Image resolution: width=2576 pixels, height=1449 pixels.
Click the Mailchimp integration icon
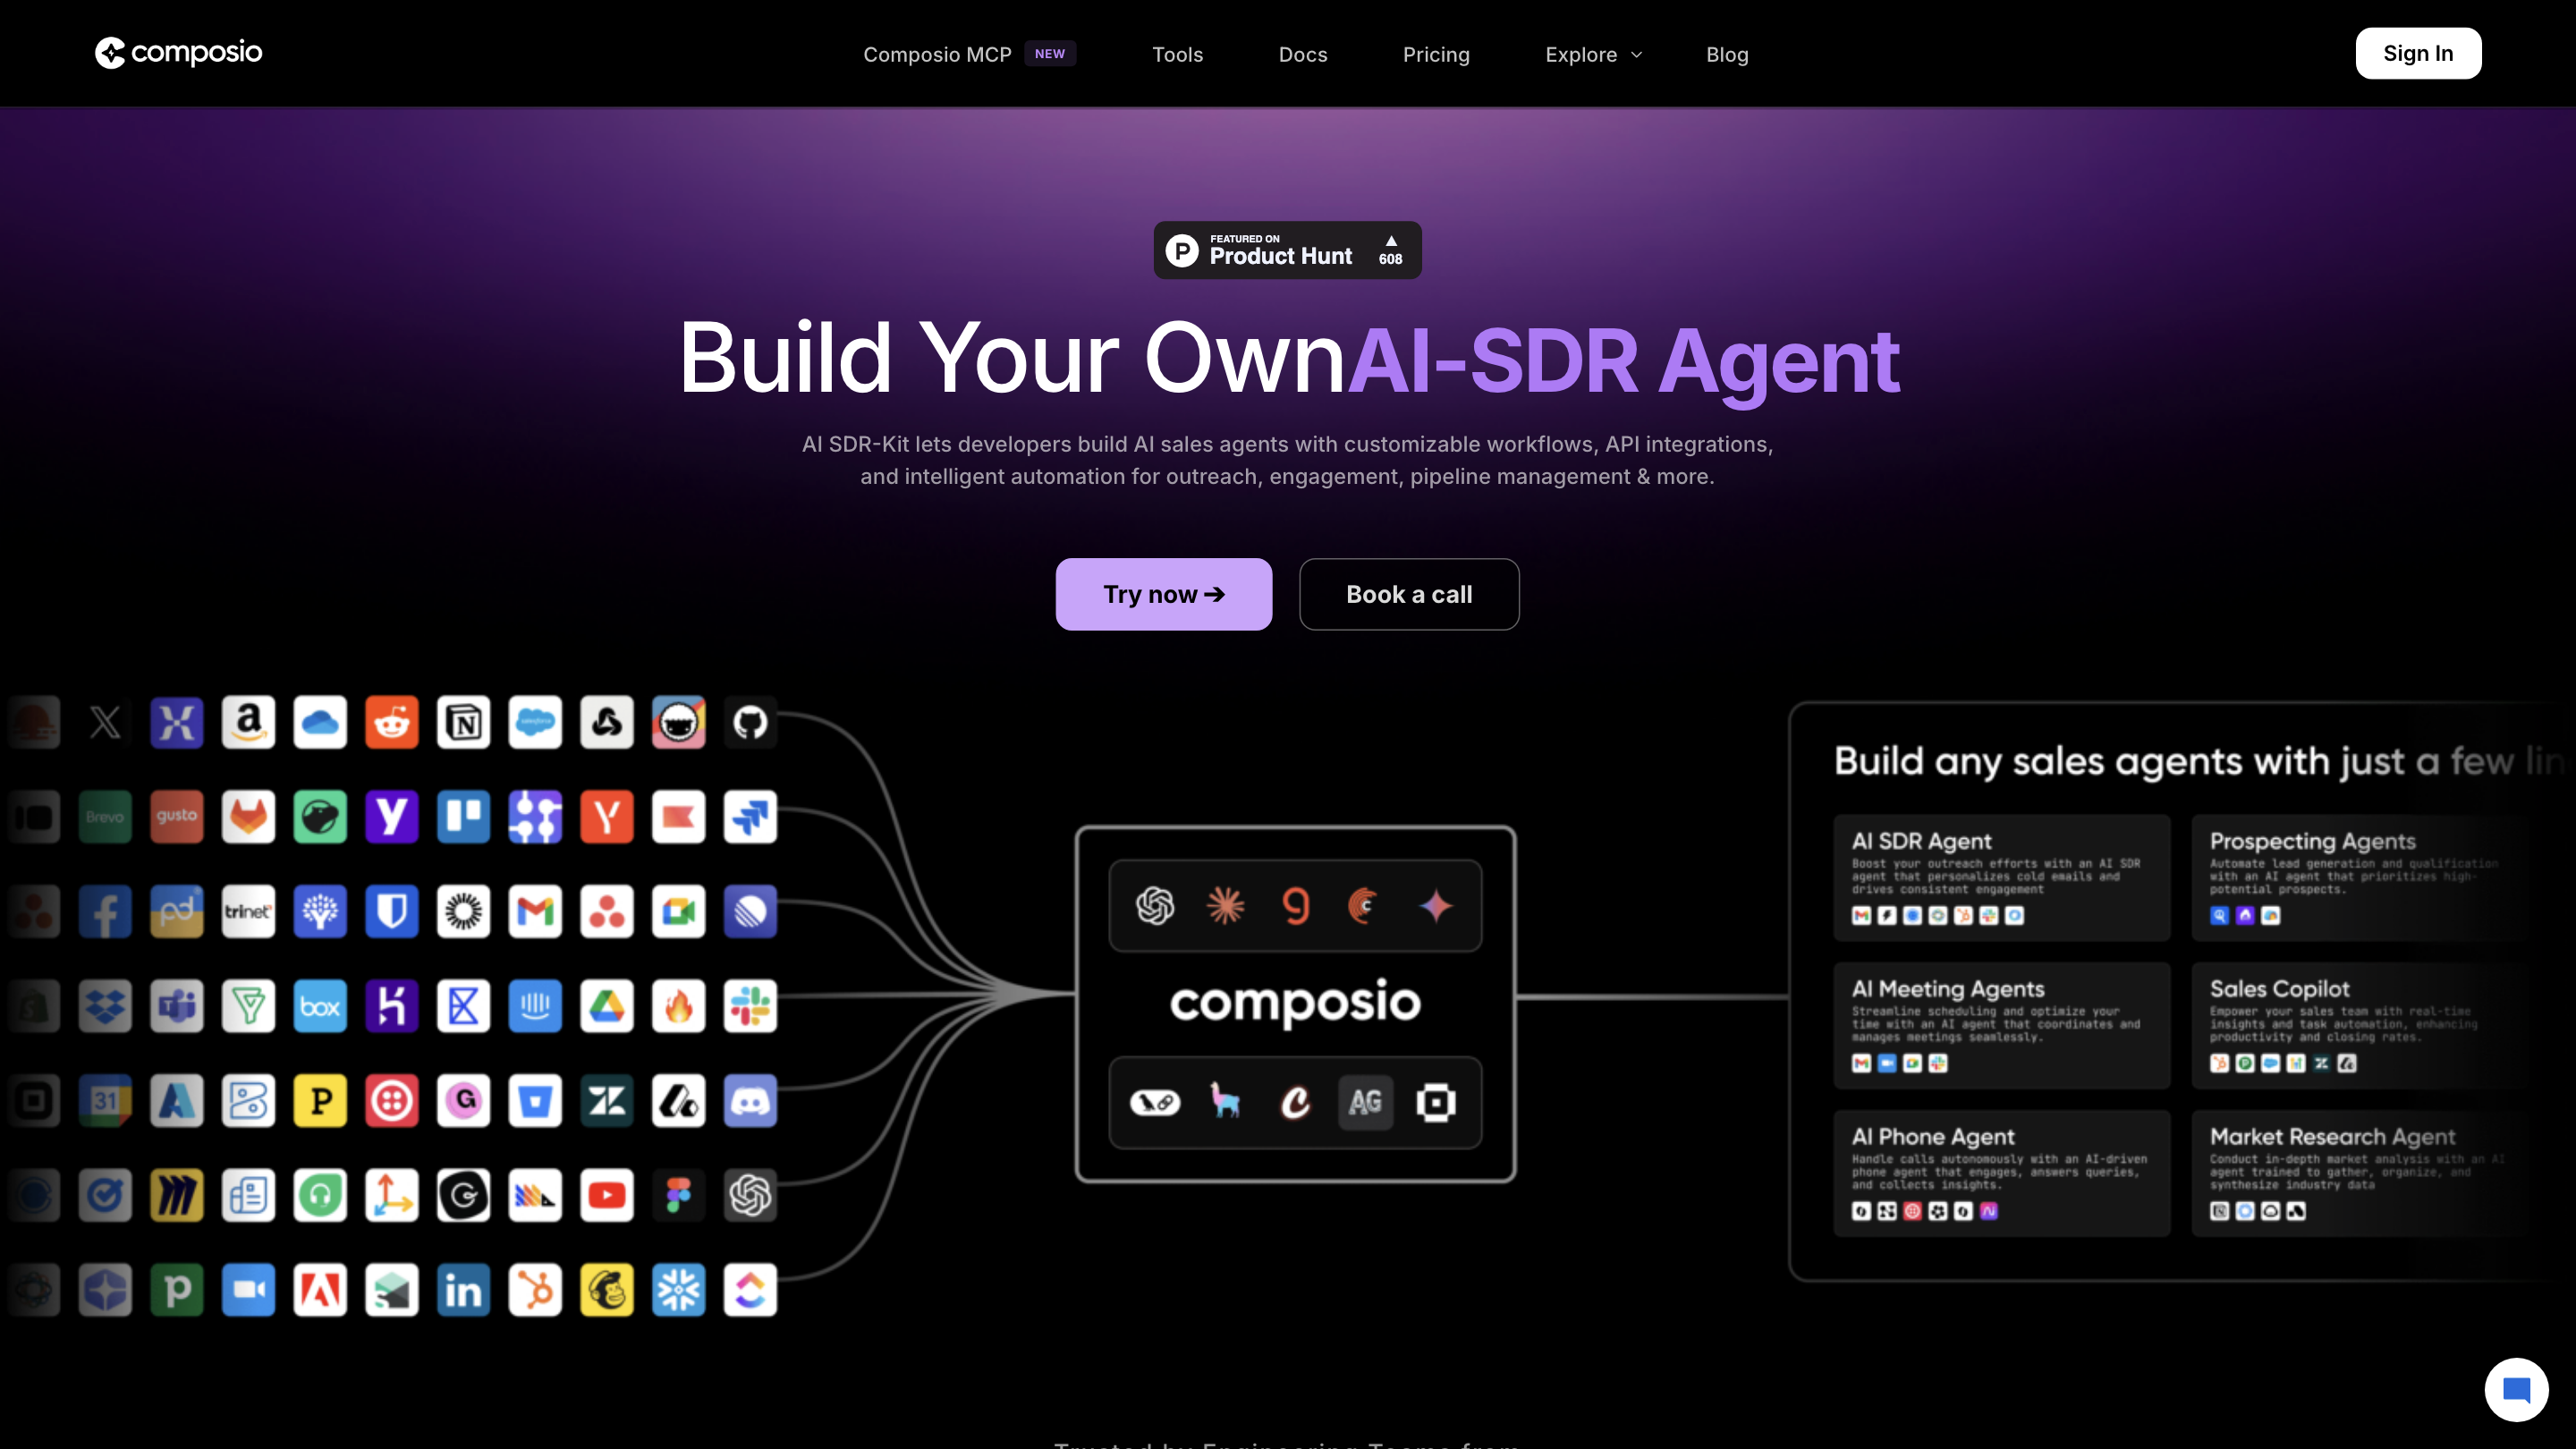(x=607, y=1290)
